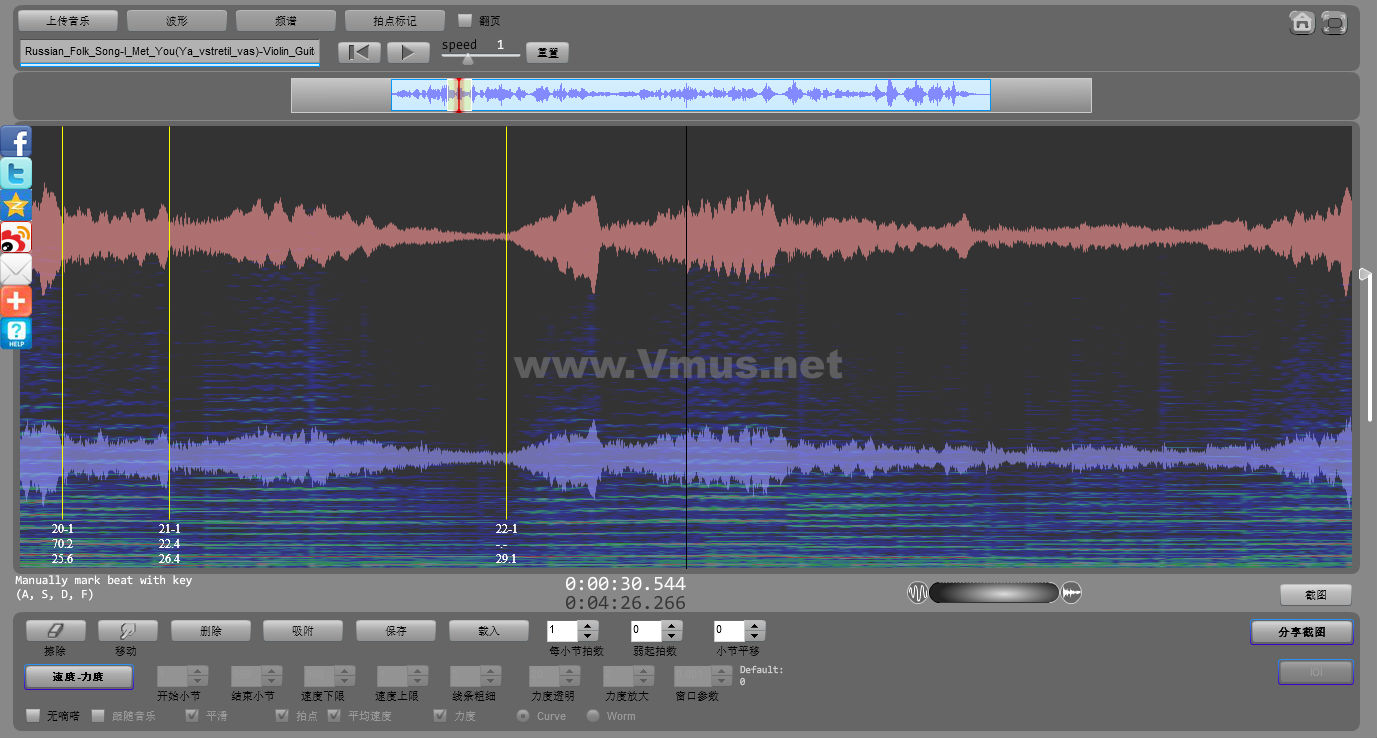This screenshot has width=1377, height=738.
Task: Select the move (移动) tool
Action: (x=128, y=631)
